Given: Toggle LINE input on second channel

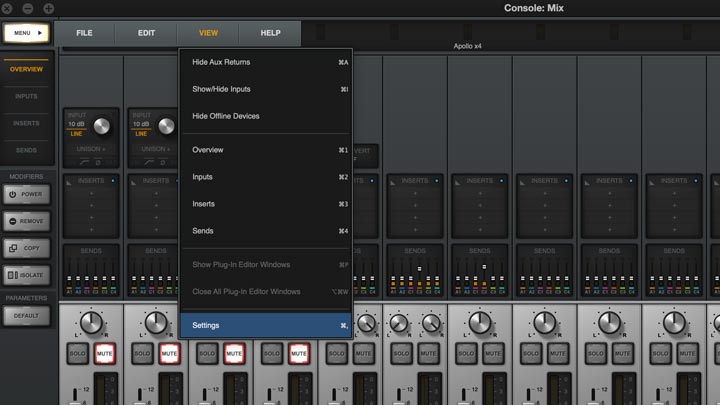Looking at the screenshot, I should pyautogui.click(x=141, y=134).
